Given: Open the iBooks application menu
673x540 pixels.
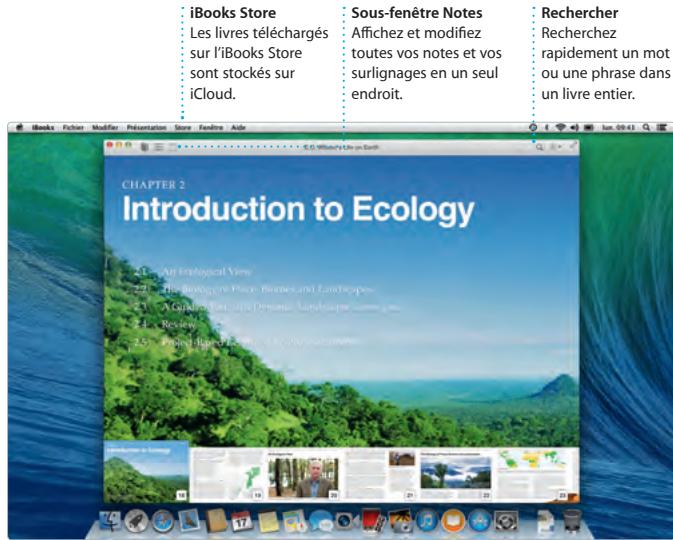Looking at the screenshot, I should [42, 127].
